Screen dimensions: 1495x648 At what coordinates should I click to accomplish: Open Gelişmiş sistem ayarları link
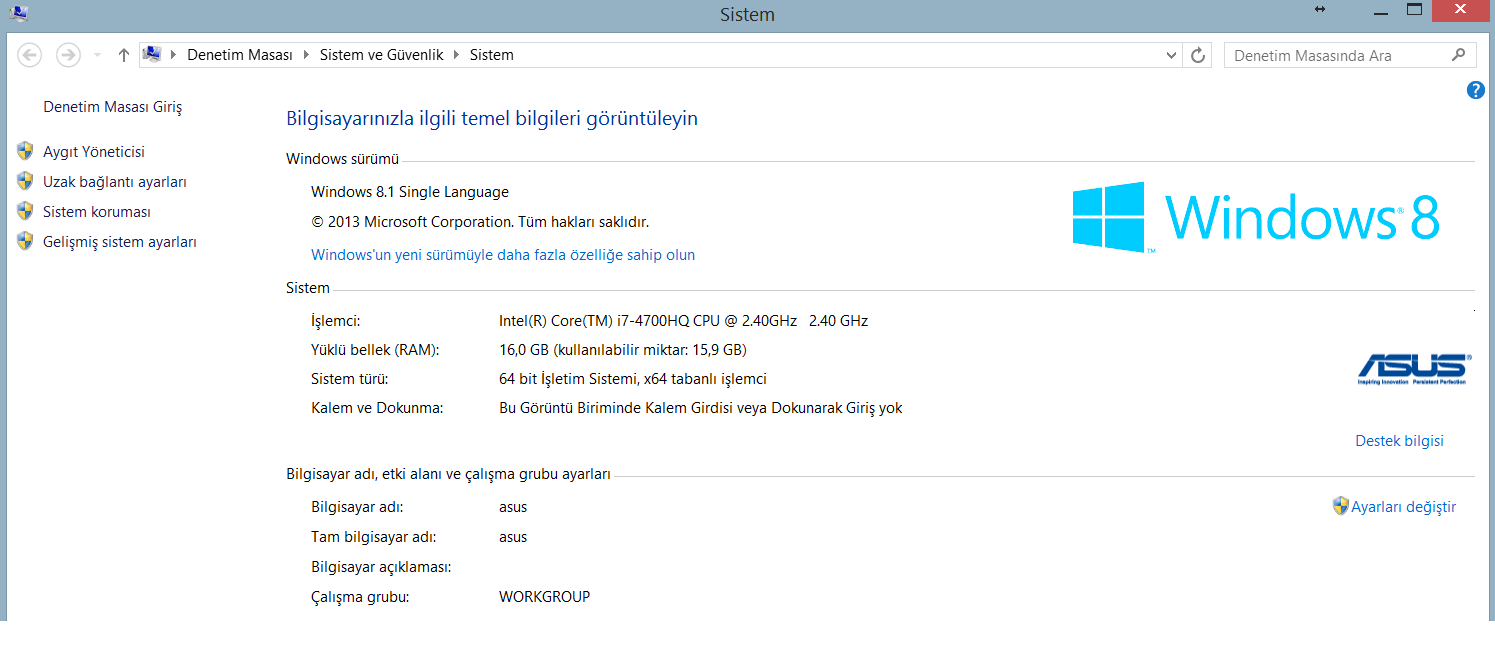click(120, 242)
